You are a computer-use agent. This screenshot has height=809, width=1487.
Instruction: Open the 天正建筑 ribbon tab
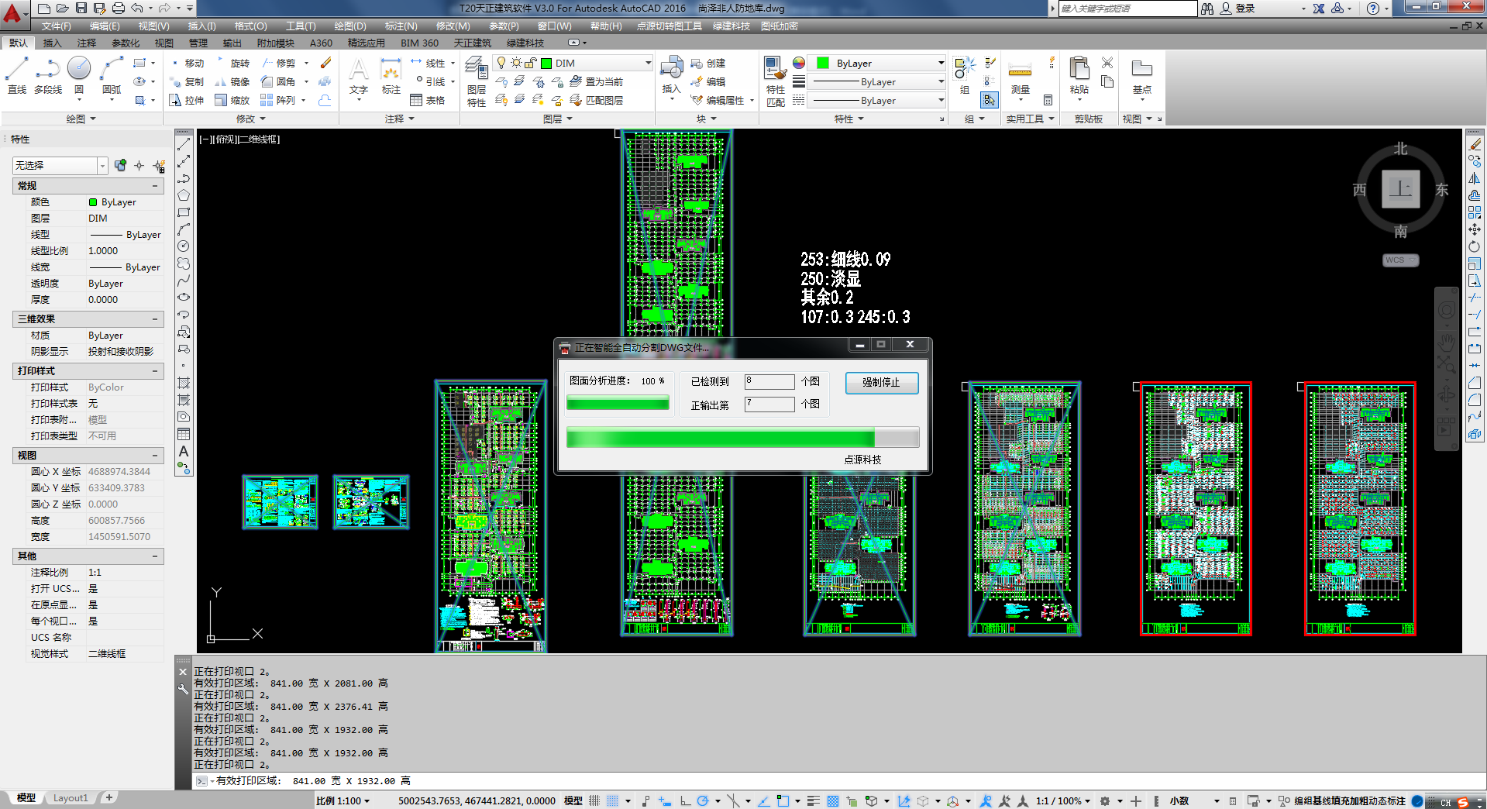click(472, 43)
